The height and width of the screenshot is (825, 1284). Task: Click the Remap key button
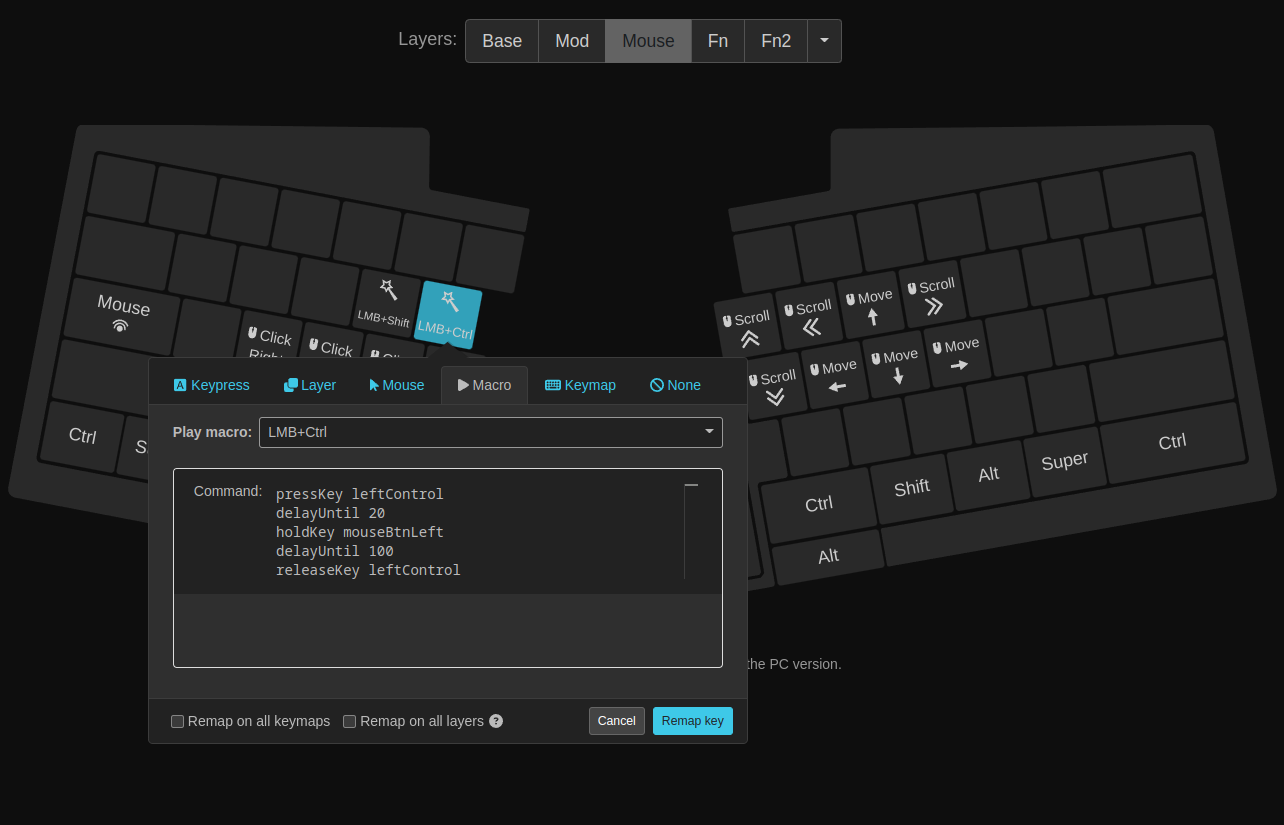click(692, 721)
